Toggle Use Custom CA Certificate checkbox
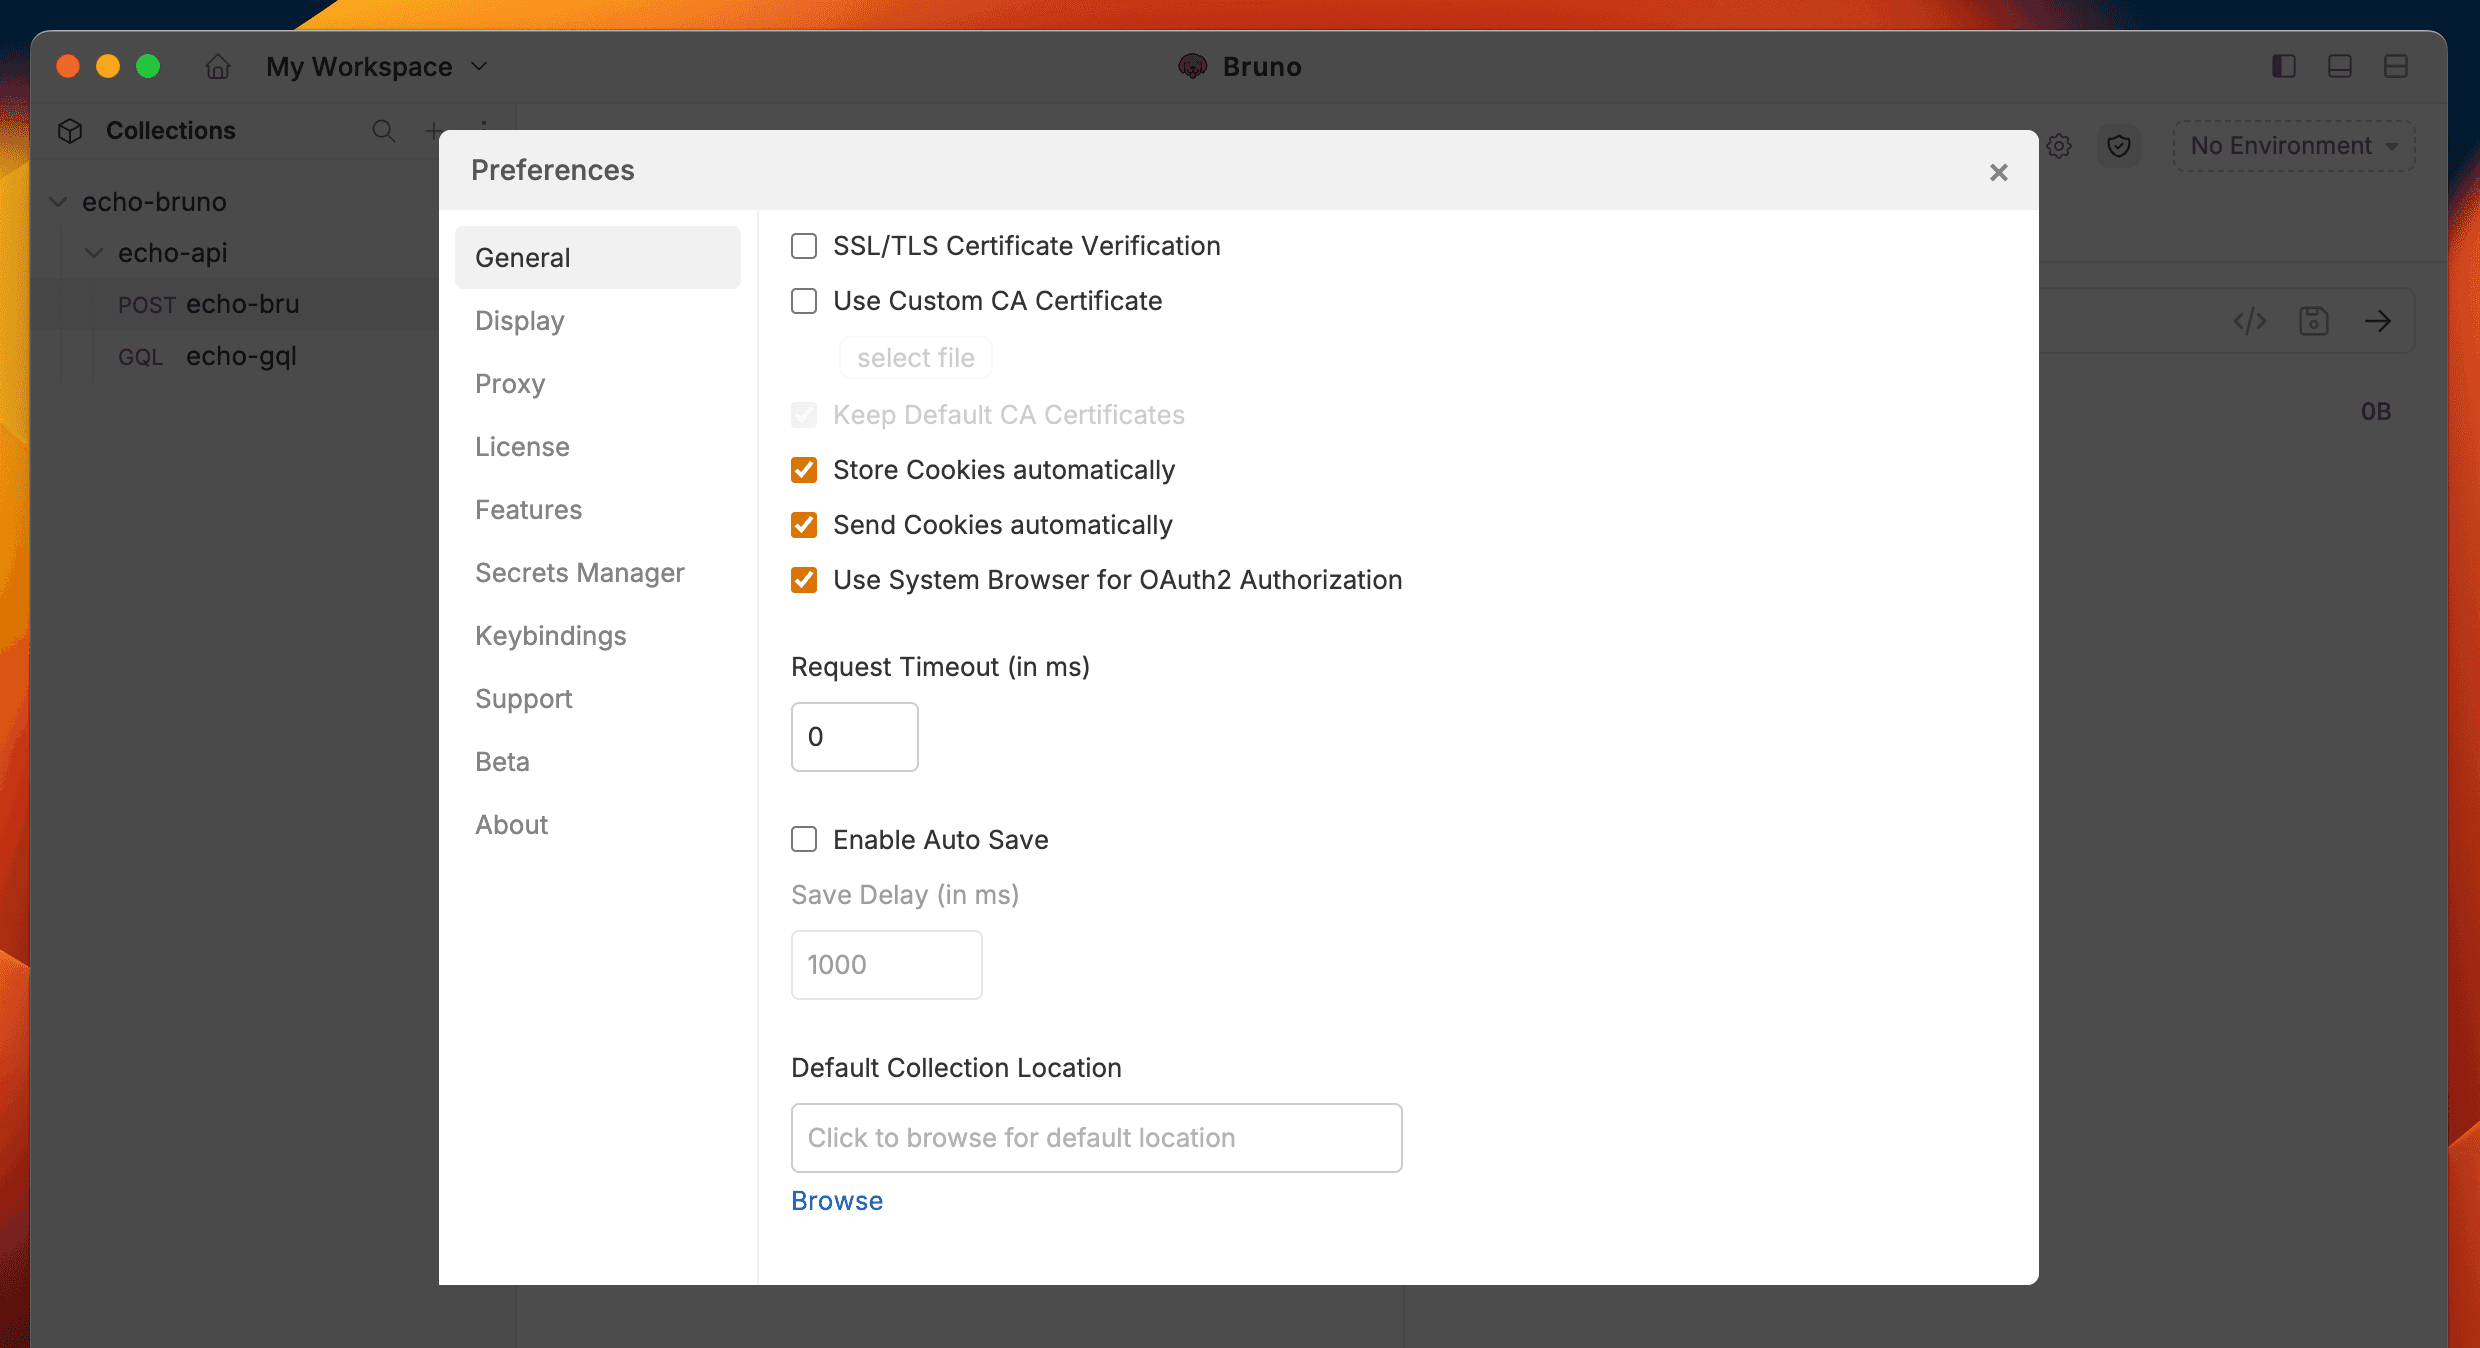This screenshot has height=1348, width=2480. (x=804, y=301)
